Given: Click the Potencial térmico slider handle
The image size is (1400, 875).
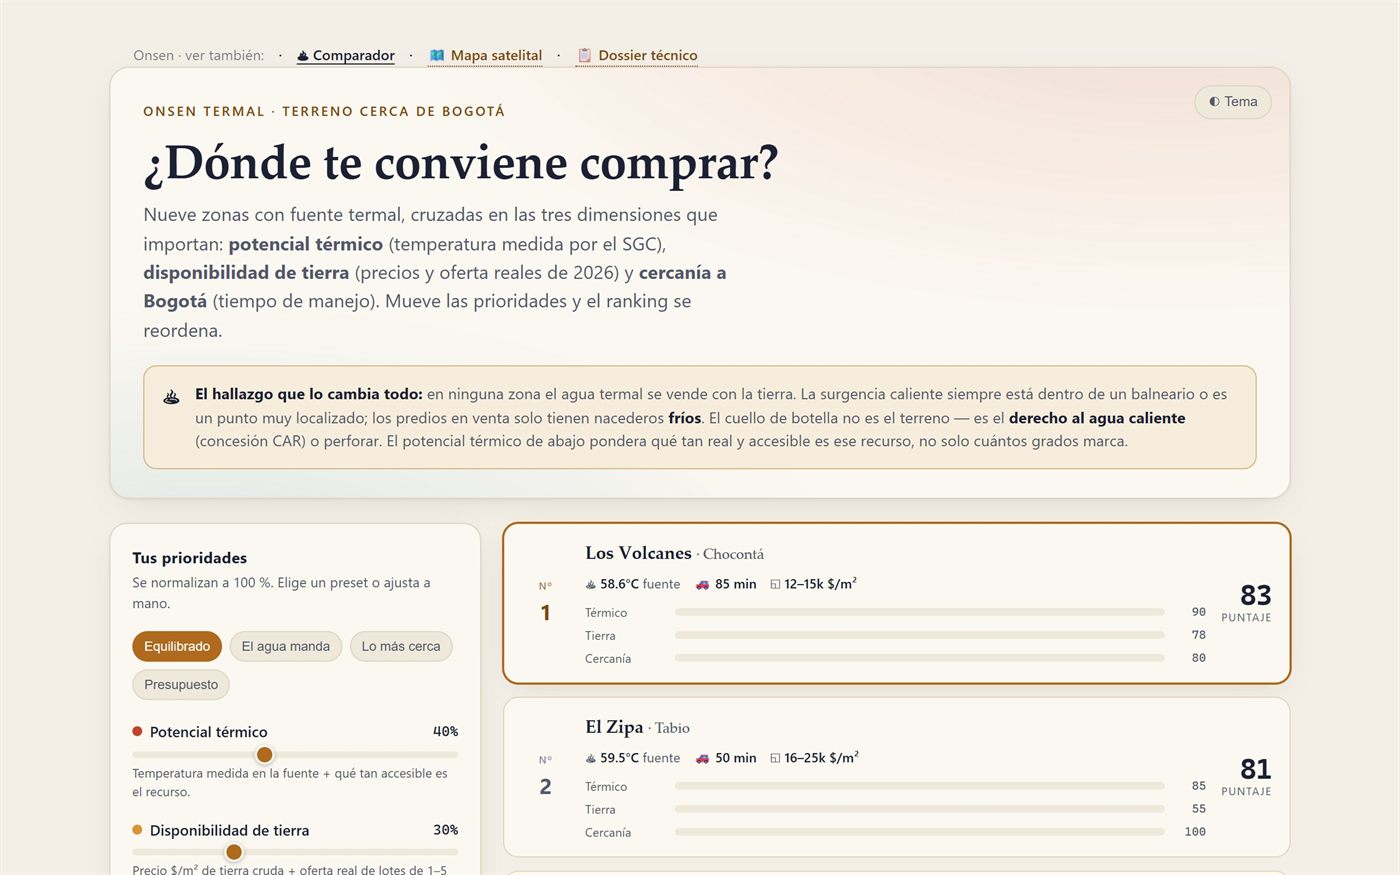Looking at the screenshot, I should [264, 755].
